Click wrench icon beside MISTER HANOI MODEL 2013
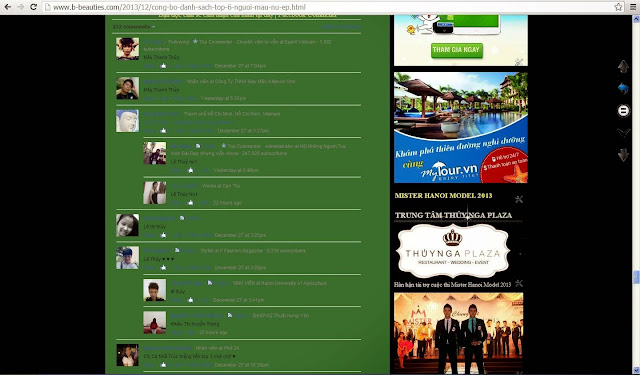640x375 pixels. click(x=519, y=199)
